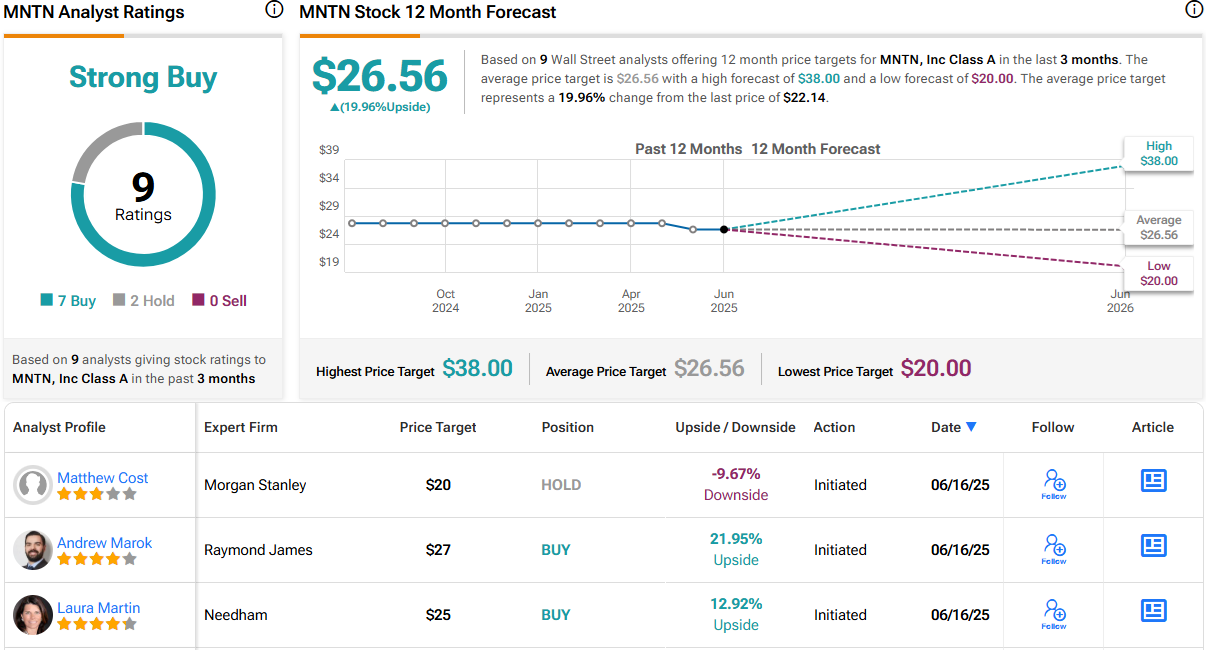
Task: Sort table by Date column arrow
Action: pyautogui.click(x=970, y=427)
